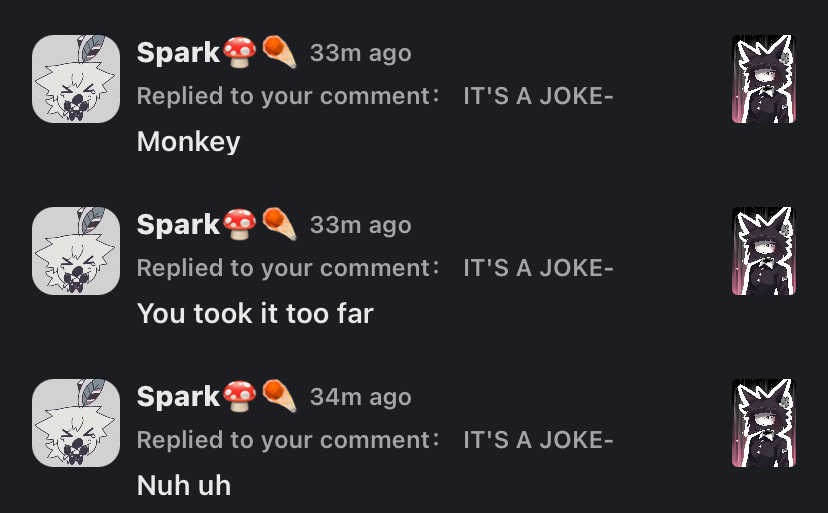Click the "33m ago" timestamp in the "Monkey" notification
Viewport: 828px width, 513px height.
click(x=360, y=53)
